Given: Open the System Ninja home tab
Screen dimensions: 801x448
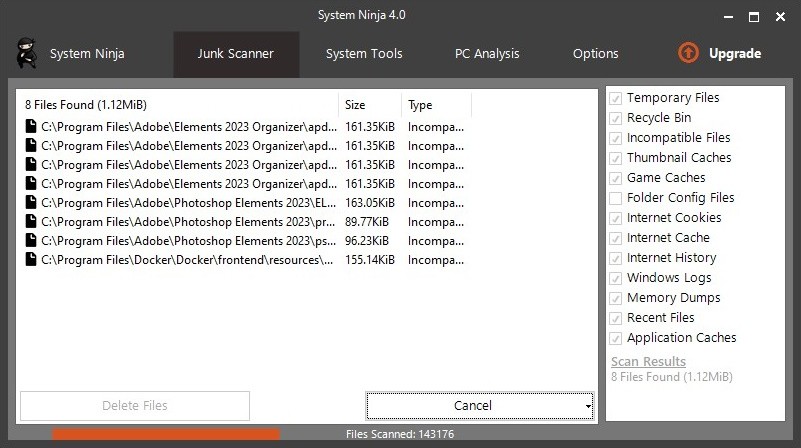Looking at the screenshot, I should point(87,54).
